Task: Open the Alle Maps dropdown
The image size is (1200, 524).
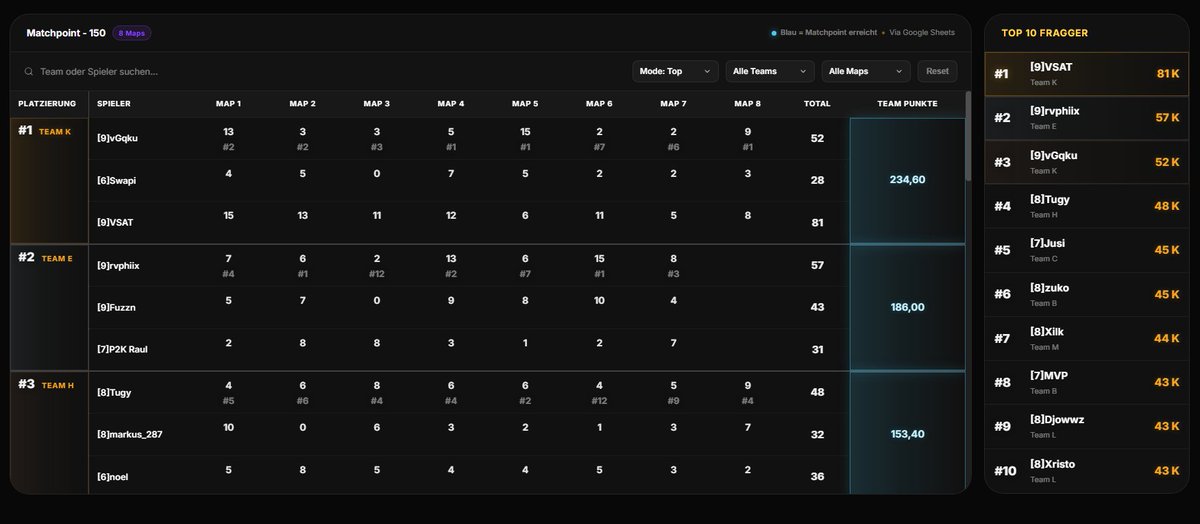Action: (x=866, y=72)
